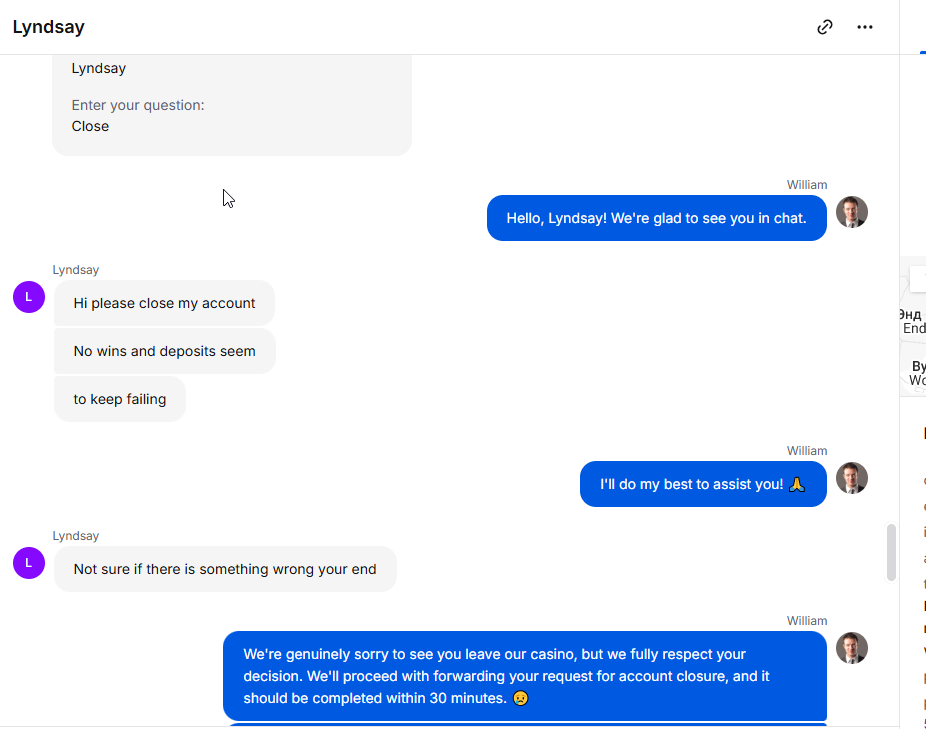The height and width of the screenshot is (729, 926).
Task: Click William's avatar next to the assist message
Action: coord(852,478)
